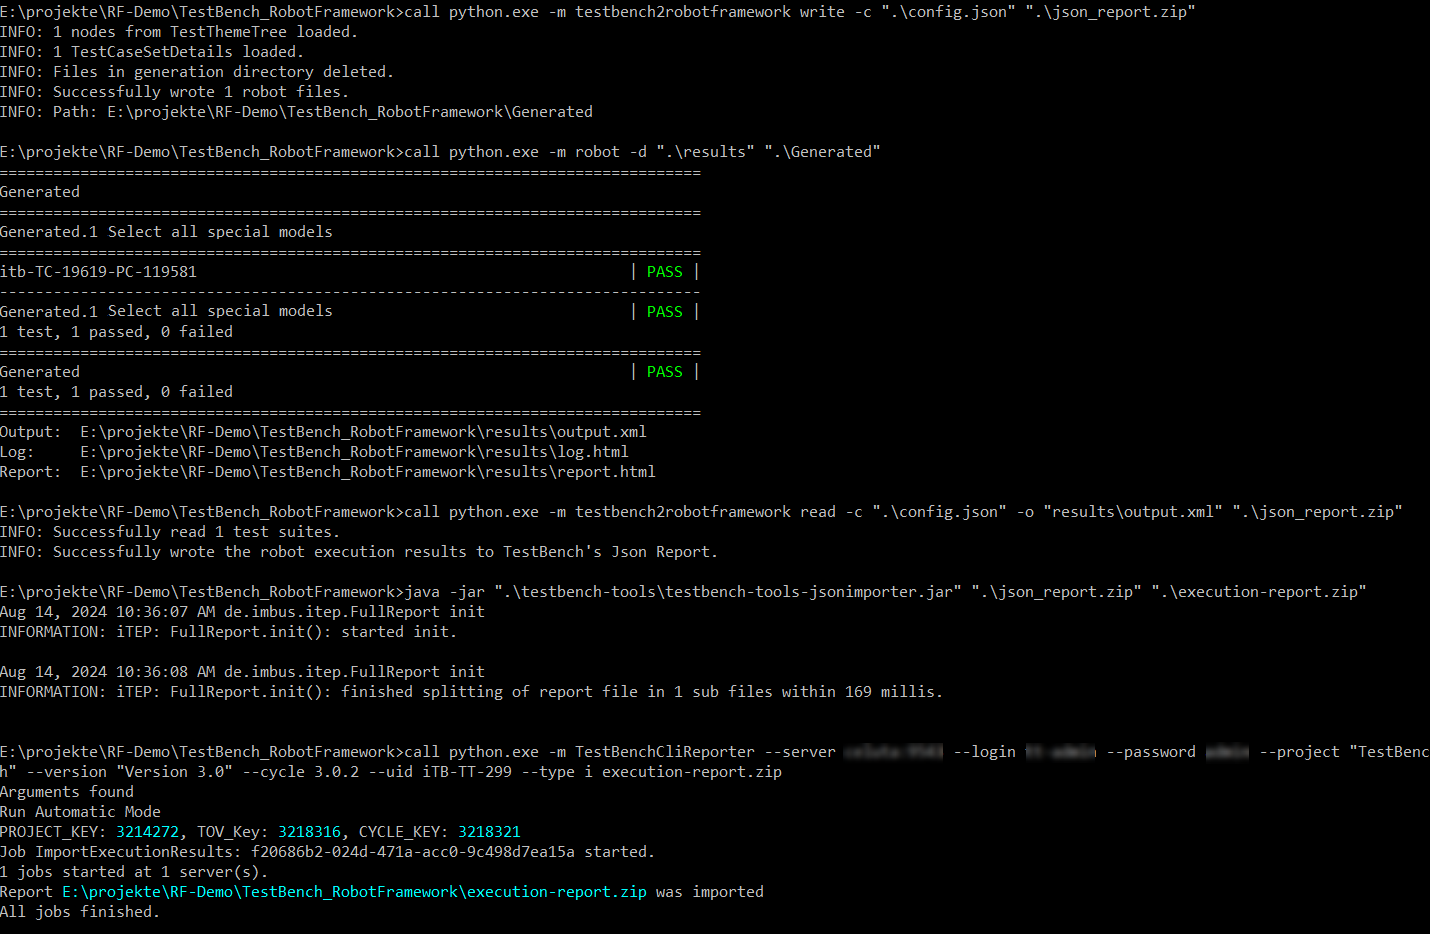1430x934 pixels.
Task: Click the report.html path line
Action: pos(328,472)
